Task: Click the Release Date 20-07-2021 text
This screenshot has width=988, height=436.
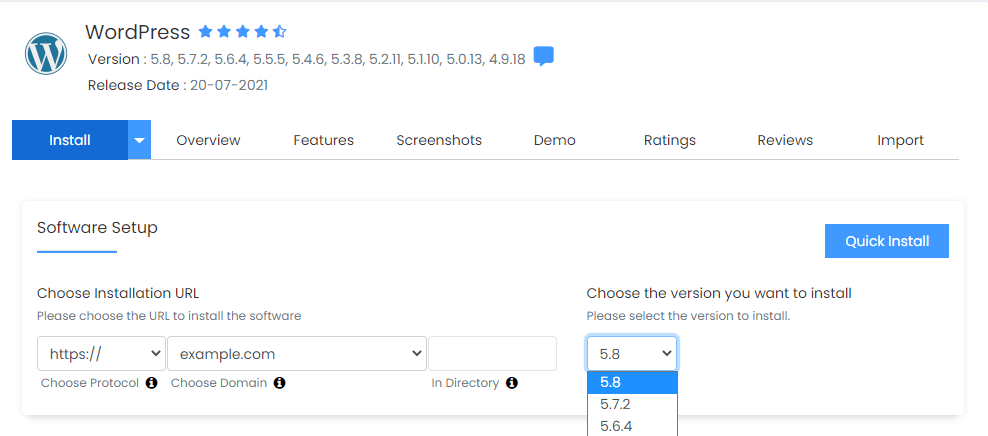Action: [178, 85]
